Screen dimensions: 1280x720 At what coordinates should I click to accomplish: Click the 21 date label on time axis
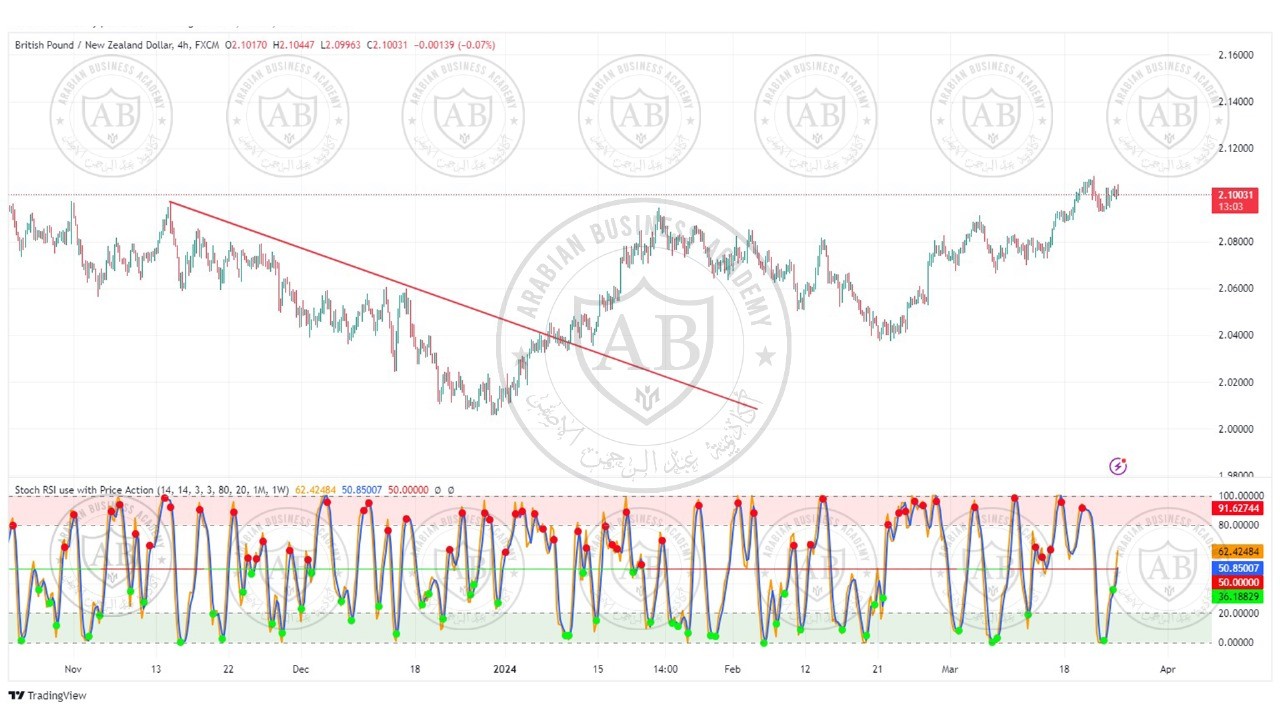(877, 669)
